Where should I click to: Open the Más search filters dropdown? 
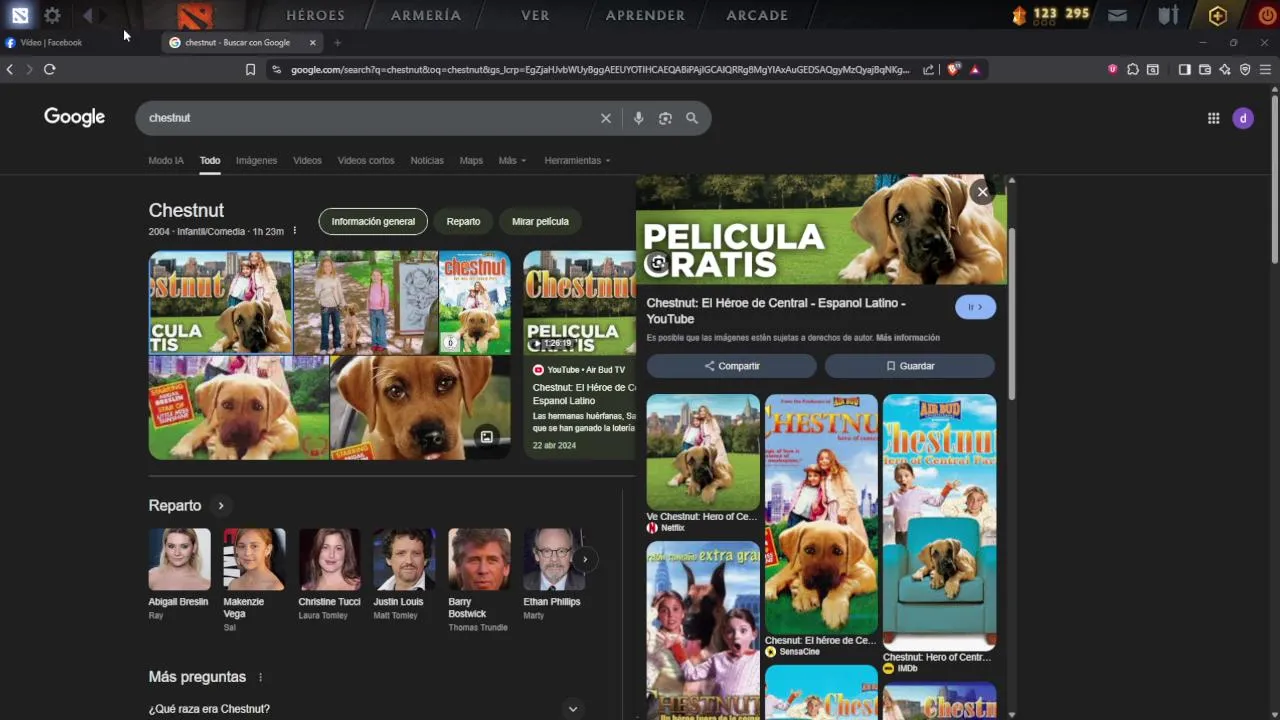512,160
